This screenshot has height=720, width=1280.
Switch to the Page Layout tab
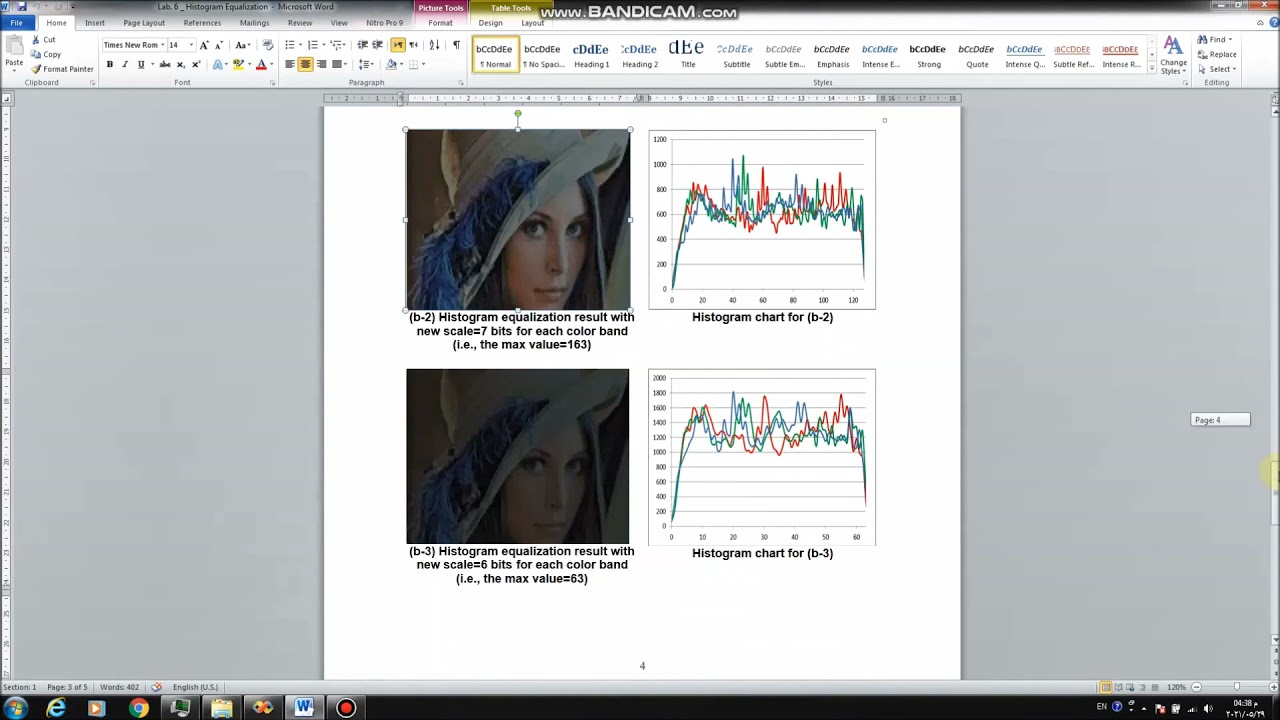click(x=144, y=23)
